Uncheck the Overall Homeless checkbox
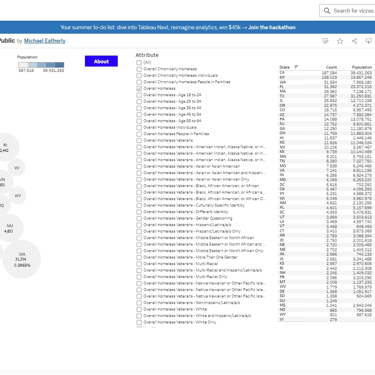This screenshot has height=375, width=375. pyautogui.click(x=139, y=88)
